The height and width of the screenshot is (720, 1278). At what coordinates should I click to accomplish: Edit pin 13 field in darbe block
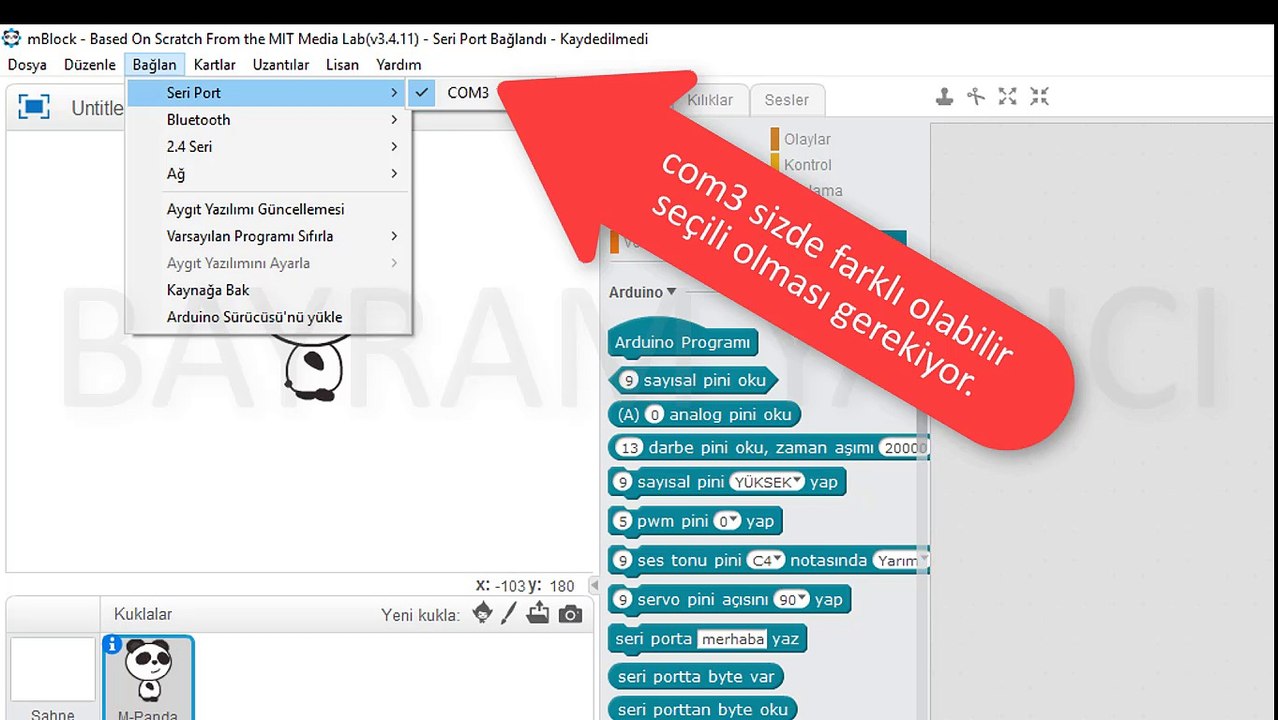629,448
